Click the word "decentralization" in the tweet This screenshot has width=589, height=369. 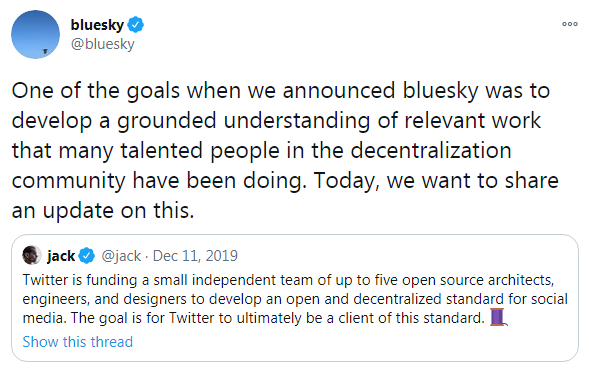pyautogui.click(x=431, y=150)
